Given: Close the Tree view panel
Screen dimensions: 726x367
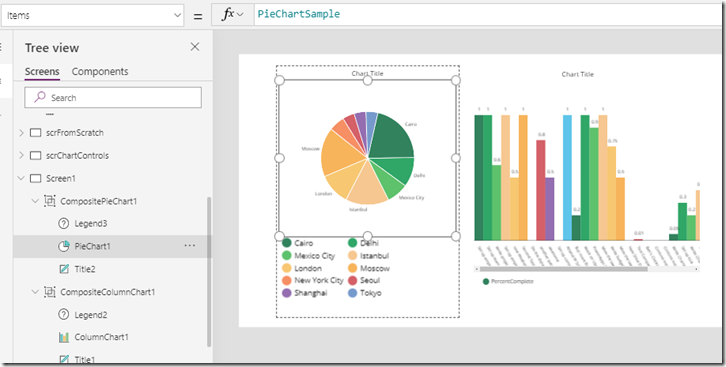Looking at the screenshot, I should (195, 46).
